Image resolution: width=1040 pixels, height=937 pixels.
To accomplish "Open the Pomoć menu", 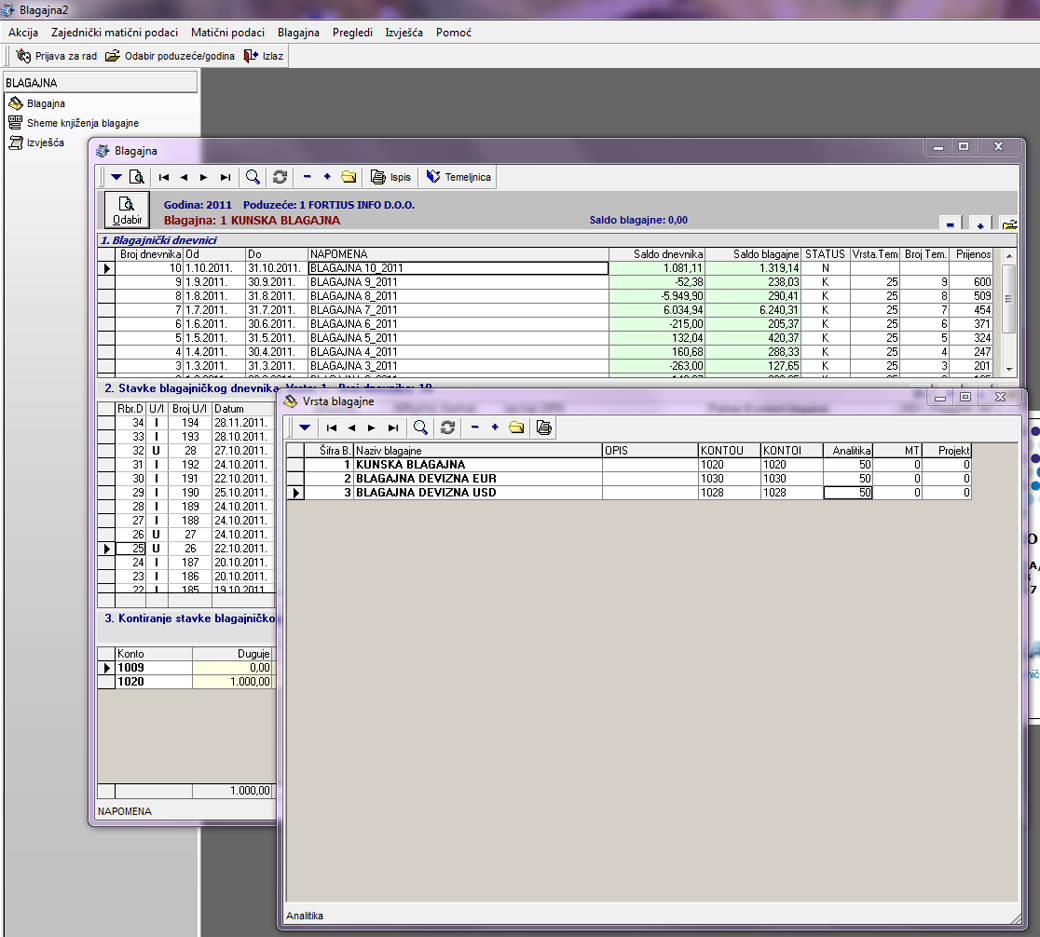I will pyautogui.click(x=454, y=32).
